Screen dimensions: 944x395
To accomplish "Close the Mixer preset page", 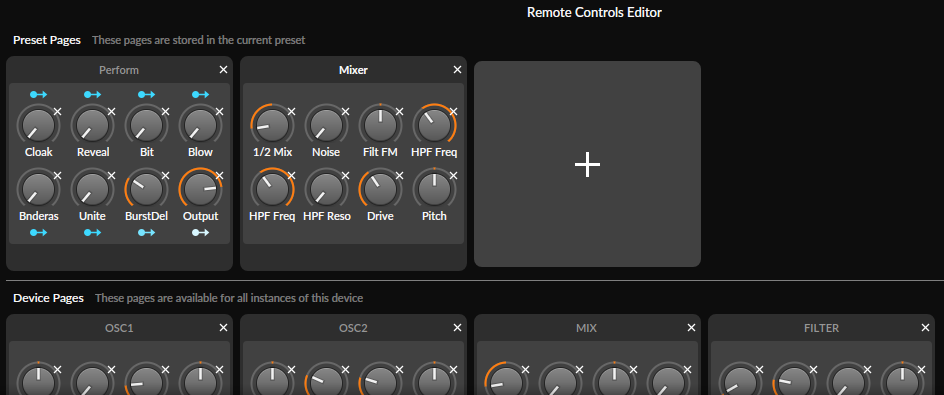I will click(x=457, y=70).
